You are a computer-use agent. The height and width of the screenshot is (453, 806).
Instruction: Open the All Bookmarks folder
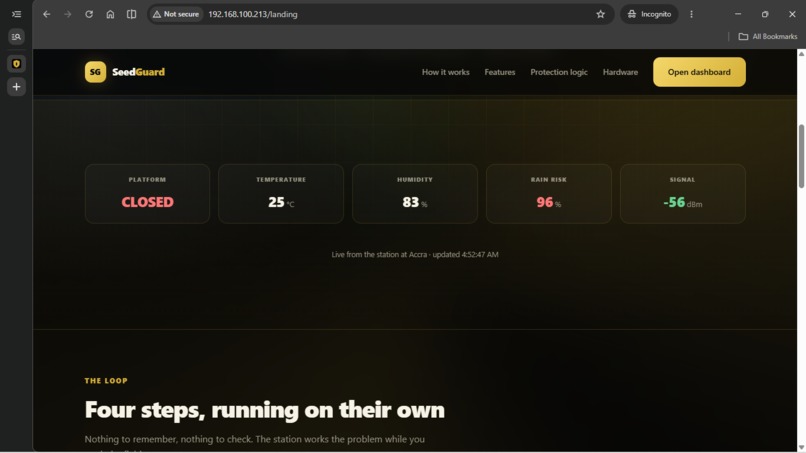coord(768,37)
